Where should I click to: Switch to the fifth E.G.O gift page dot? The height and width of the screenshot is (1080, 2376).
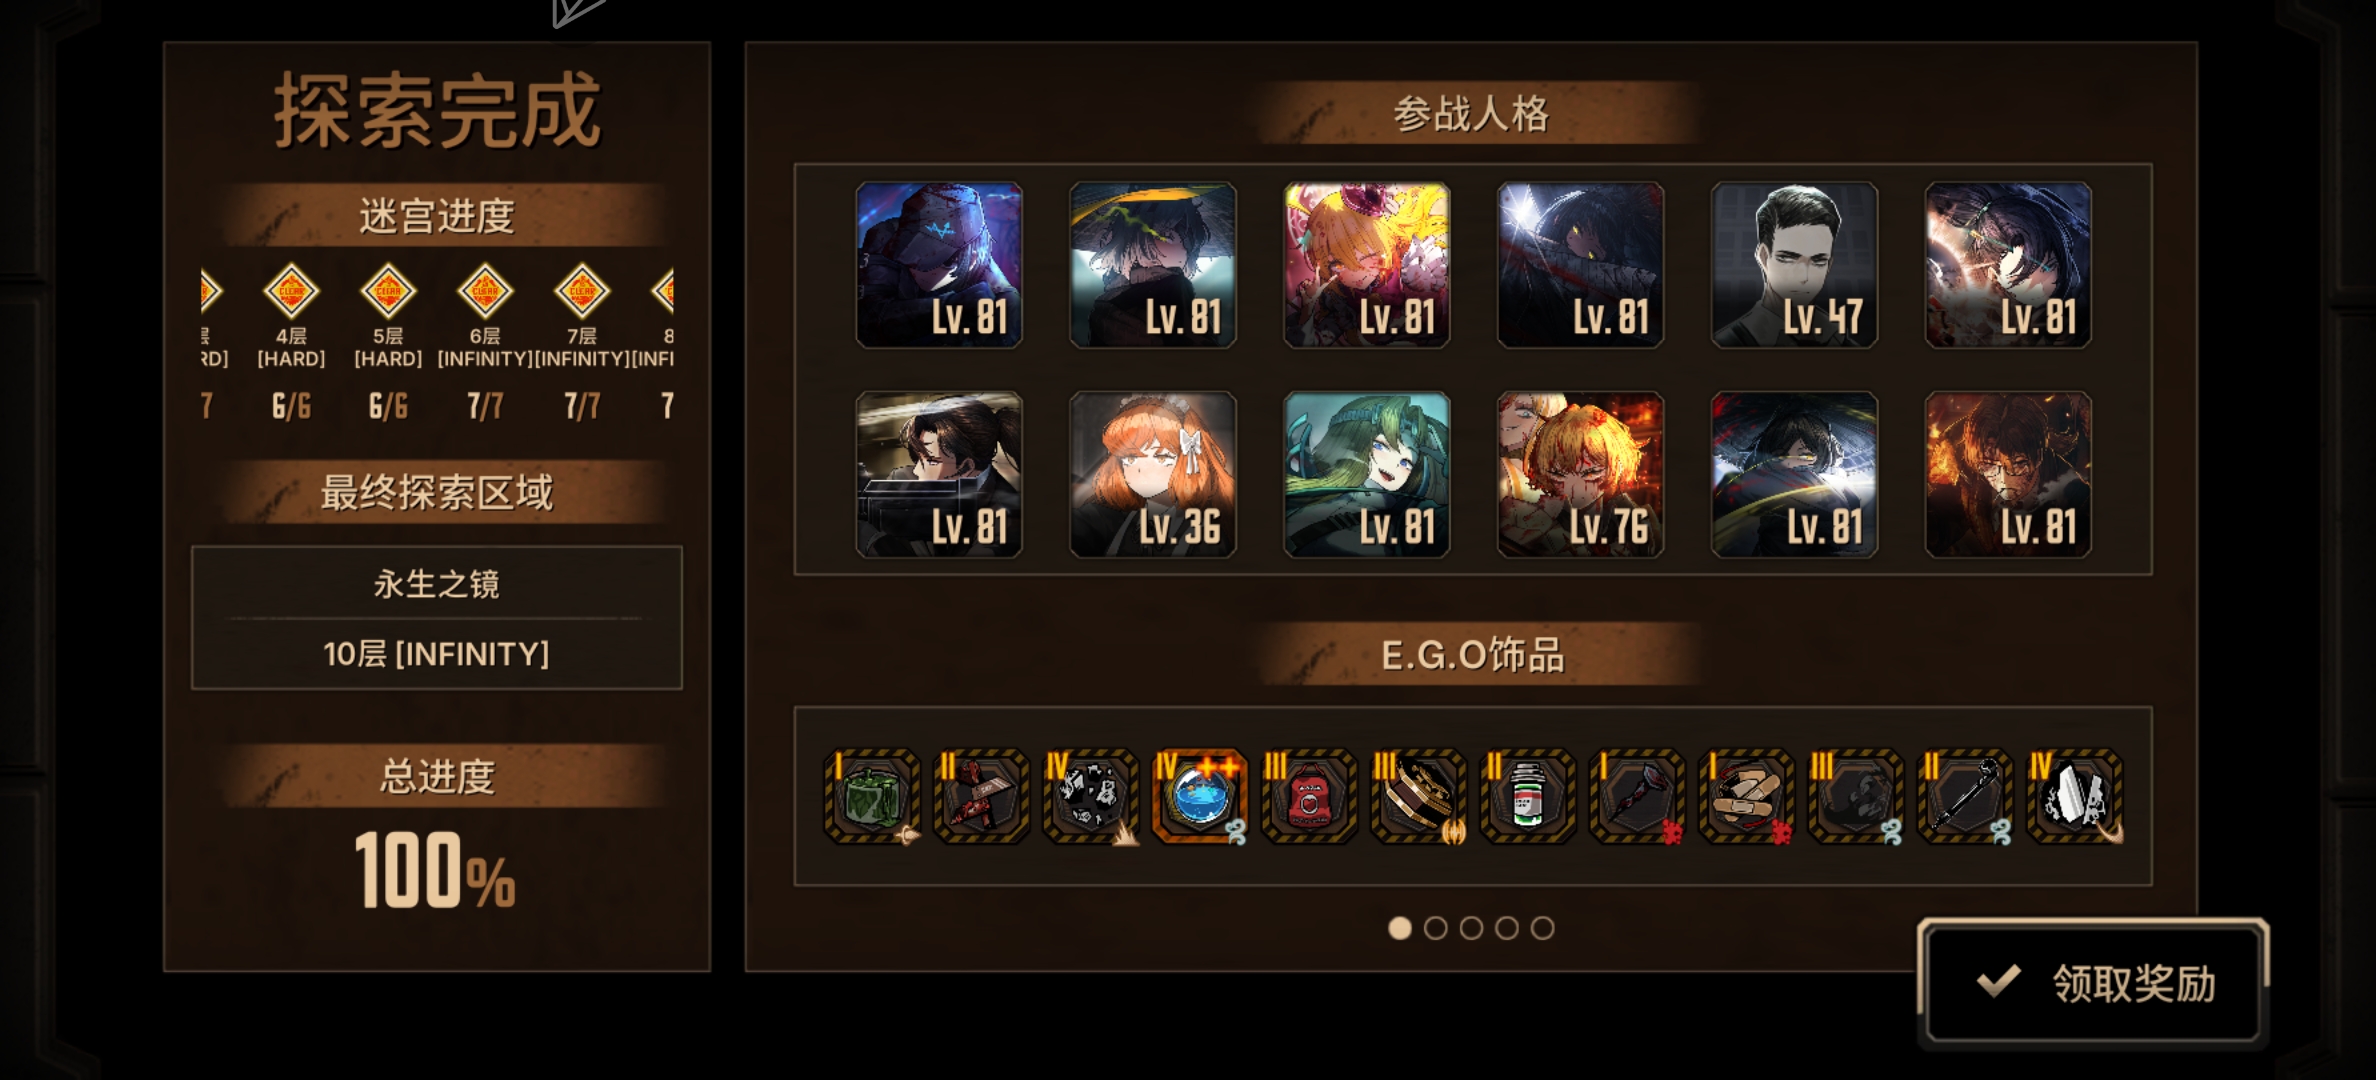[1543, 928]
